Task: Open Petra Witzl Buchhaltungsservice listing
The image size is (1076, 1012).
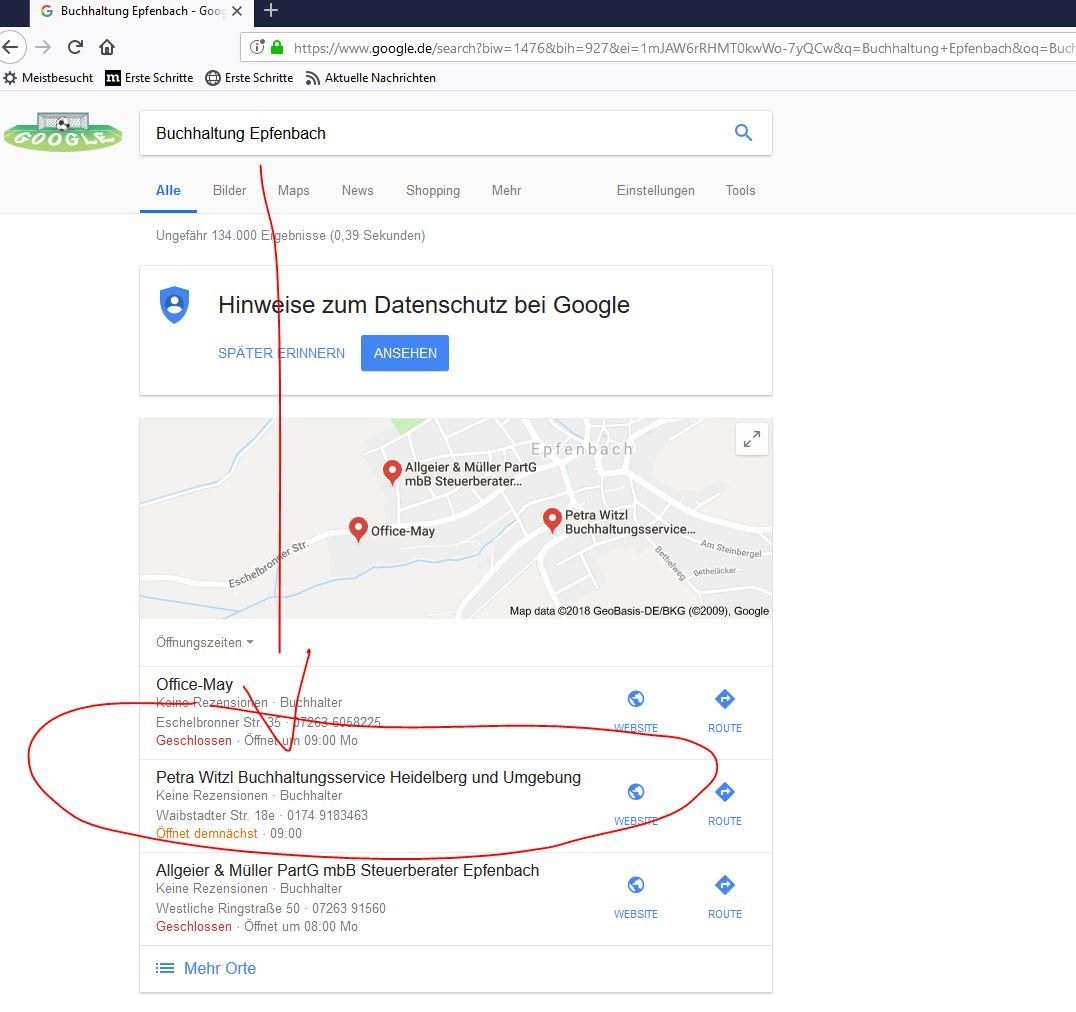Action: point(368,777)
